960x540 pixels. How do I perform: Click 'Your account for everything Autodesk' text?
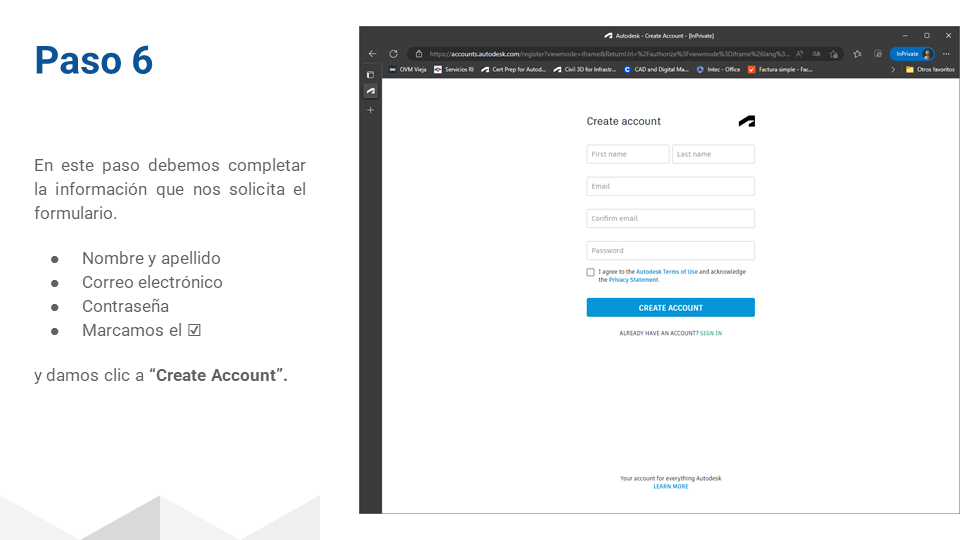670,478
